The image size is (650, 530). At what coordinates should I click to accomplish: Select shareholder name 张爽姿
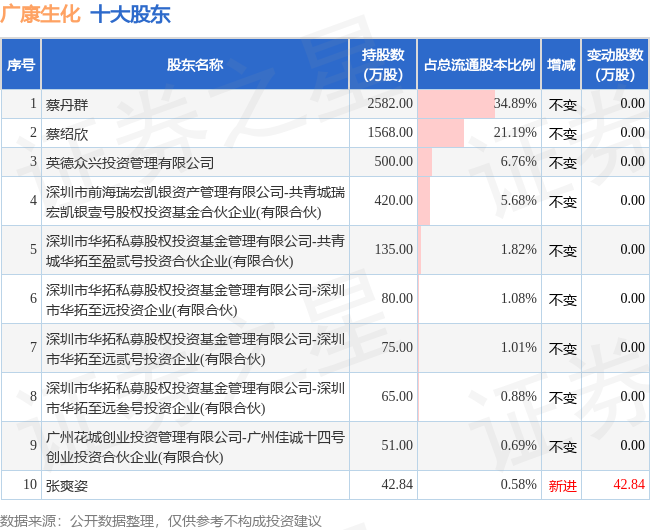click(x=67, y=485)
